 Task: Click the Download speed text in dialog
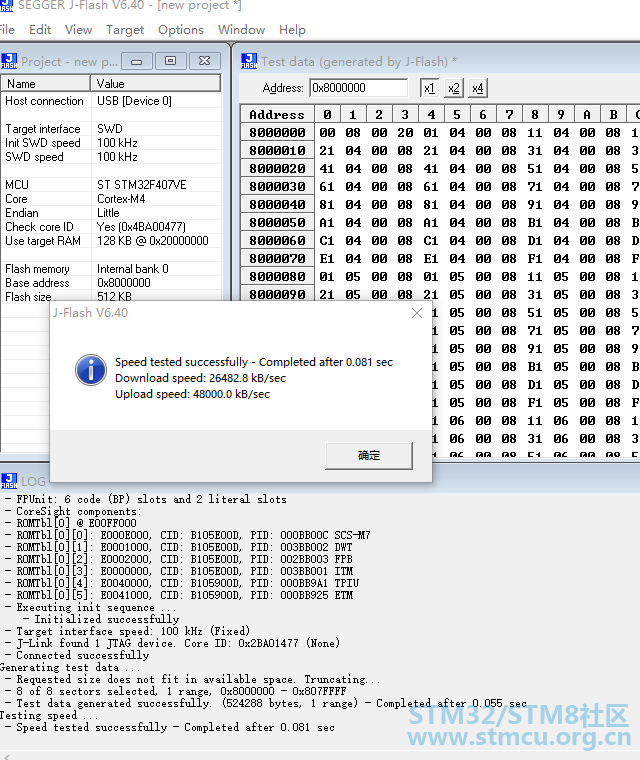click(x=200, y=378)
